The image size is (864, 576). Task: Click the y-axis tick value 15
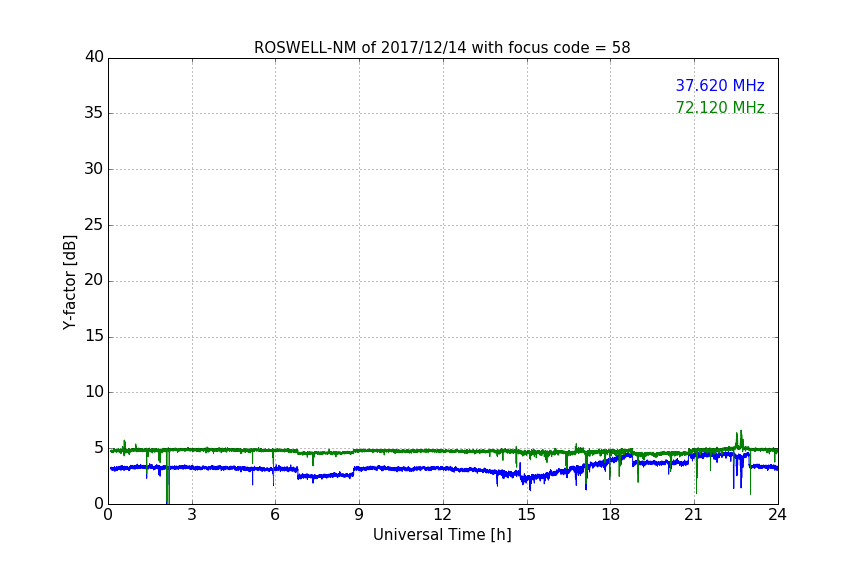tap(94, 336)
